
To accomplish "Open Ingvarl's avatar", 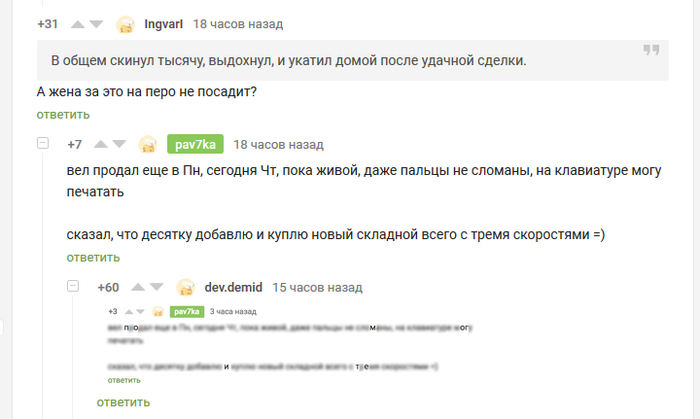I will [x=125, y=25].
